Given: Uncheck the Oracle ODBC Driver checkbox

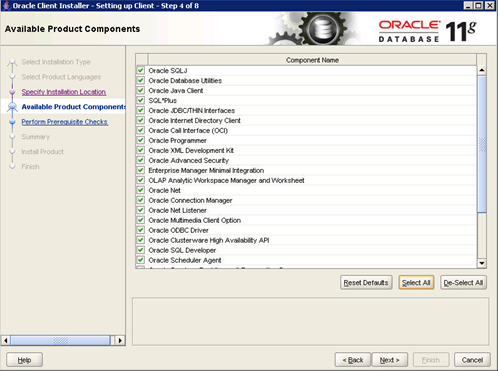Looking at the screenshot, I should [141, 230].
